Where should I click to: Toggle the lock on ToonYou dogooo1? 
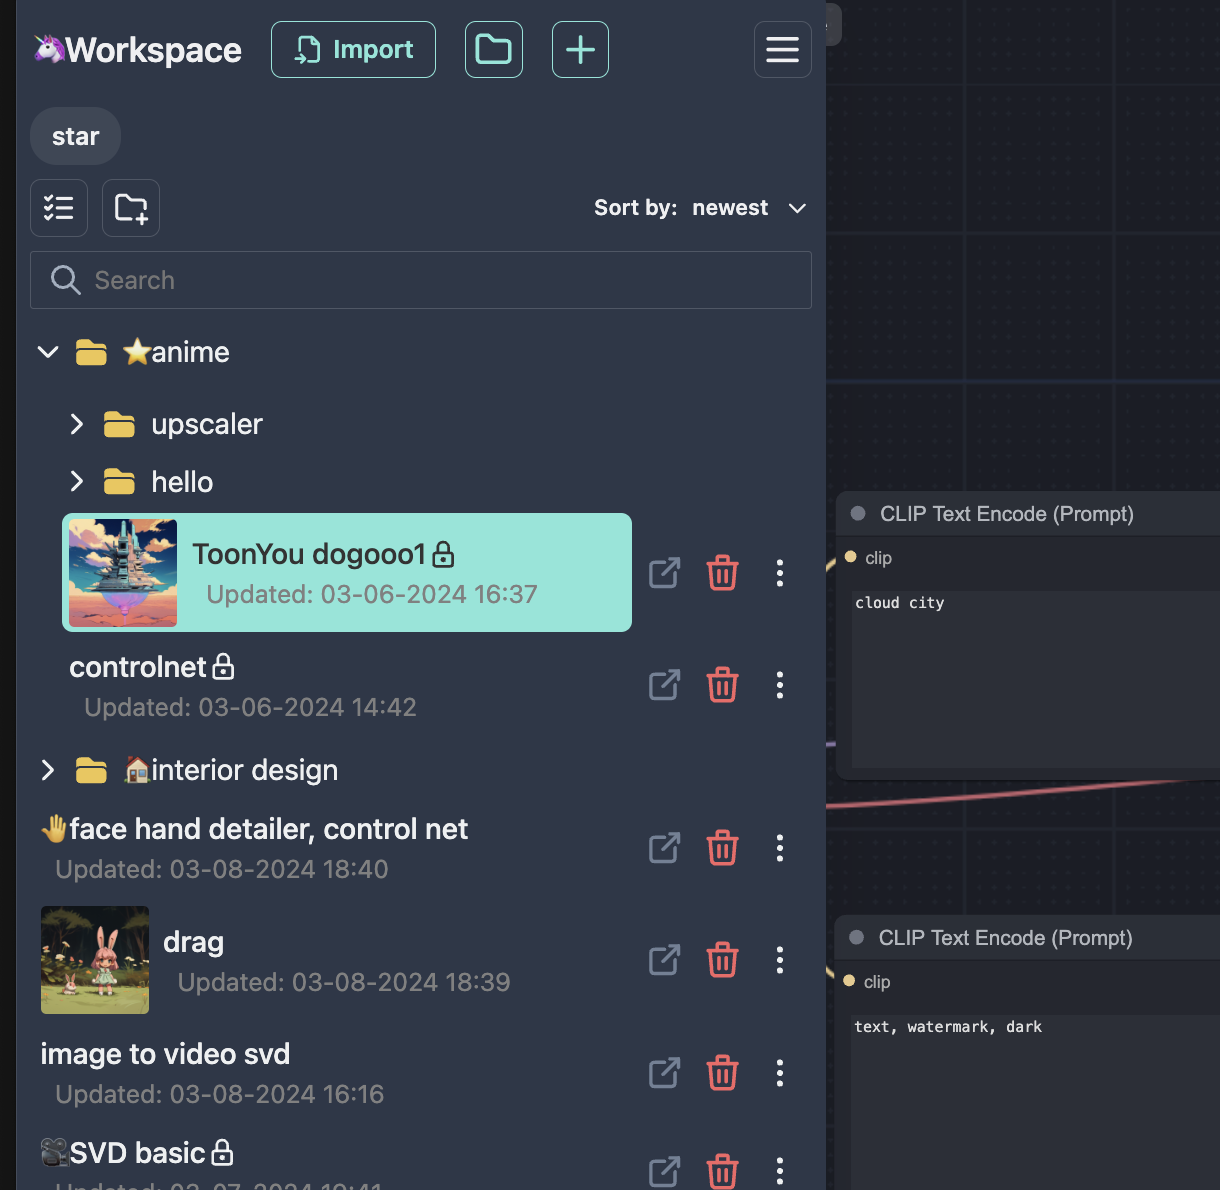point(443,553)
